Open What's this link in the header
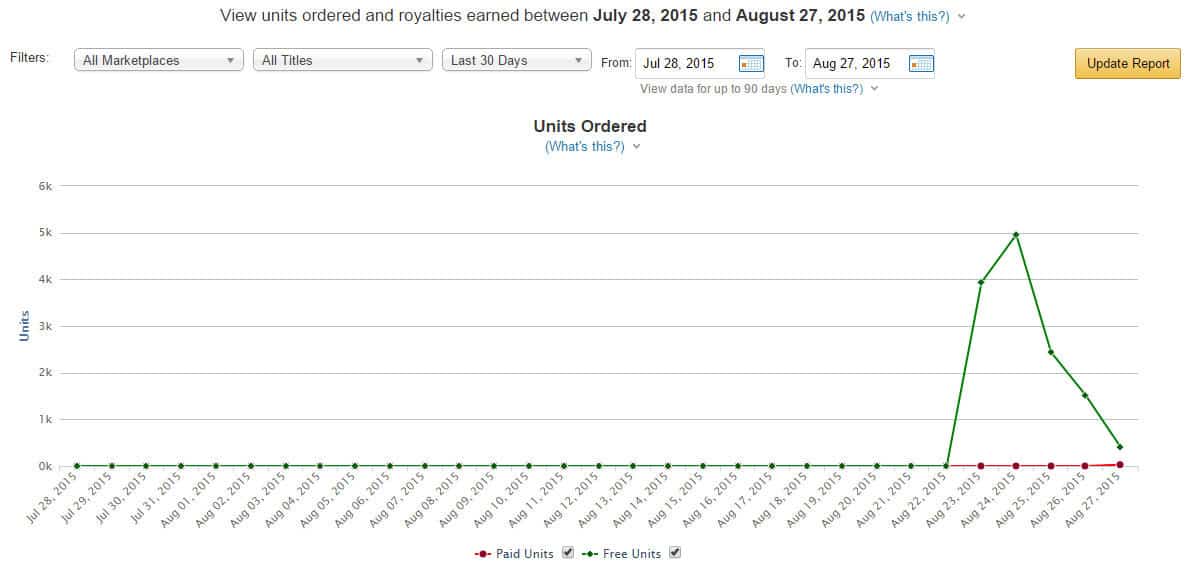 coord(910,16)
